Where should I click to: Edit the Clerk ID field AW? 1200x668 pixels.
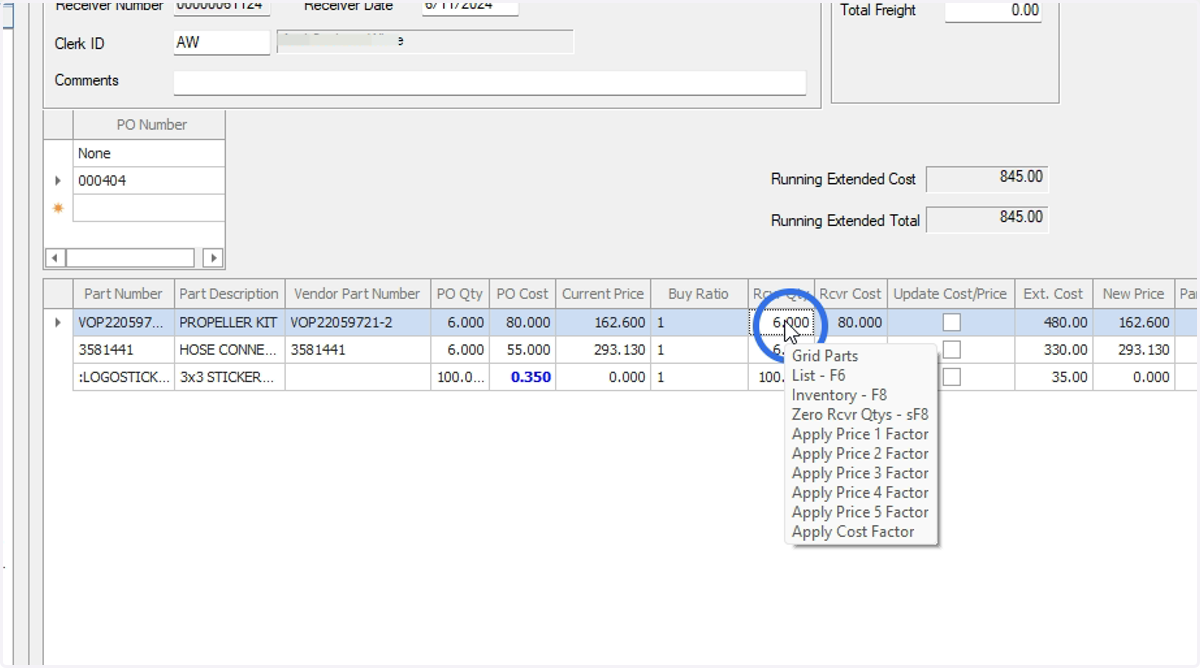[222, 43]
